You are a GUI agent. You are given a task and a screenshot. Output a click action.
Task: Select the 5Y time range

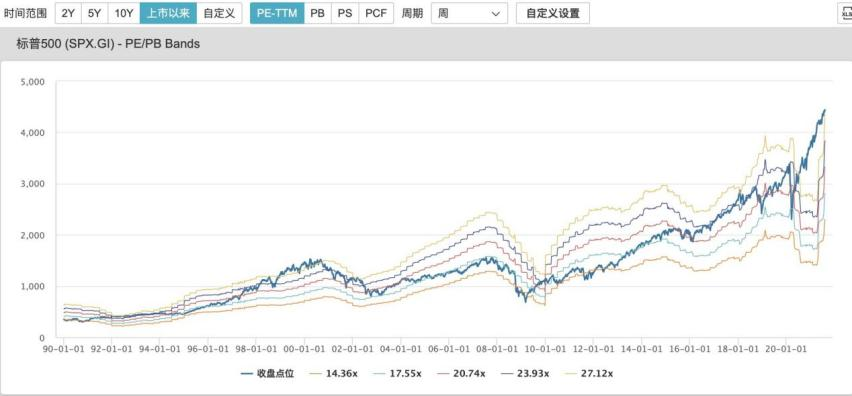click(95, 13)
